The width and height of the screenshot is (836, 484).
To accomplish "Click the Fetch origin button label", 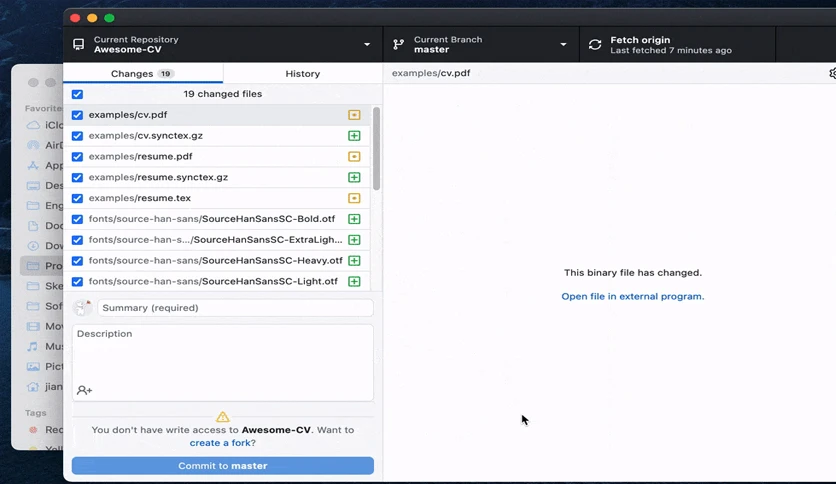I will [640, 40].
